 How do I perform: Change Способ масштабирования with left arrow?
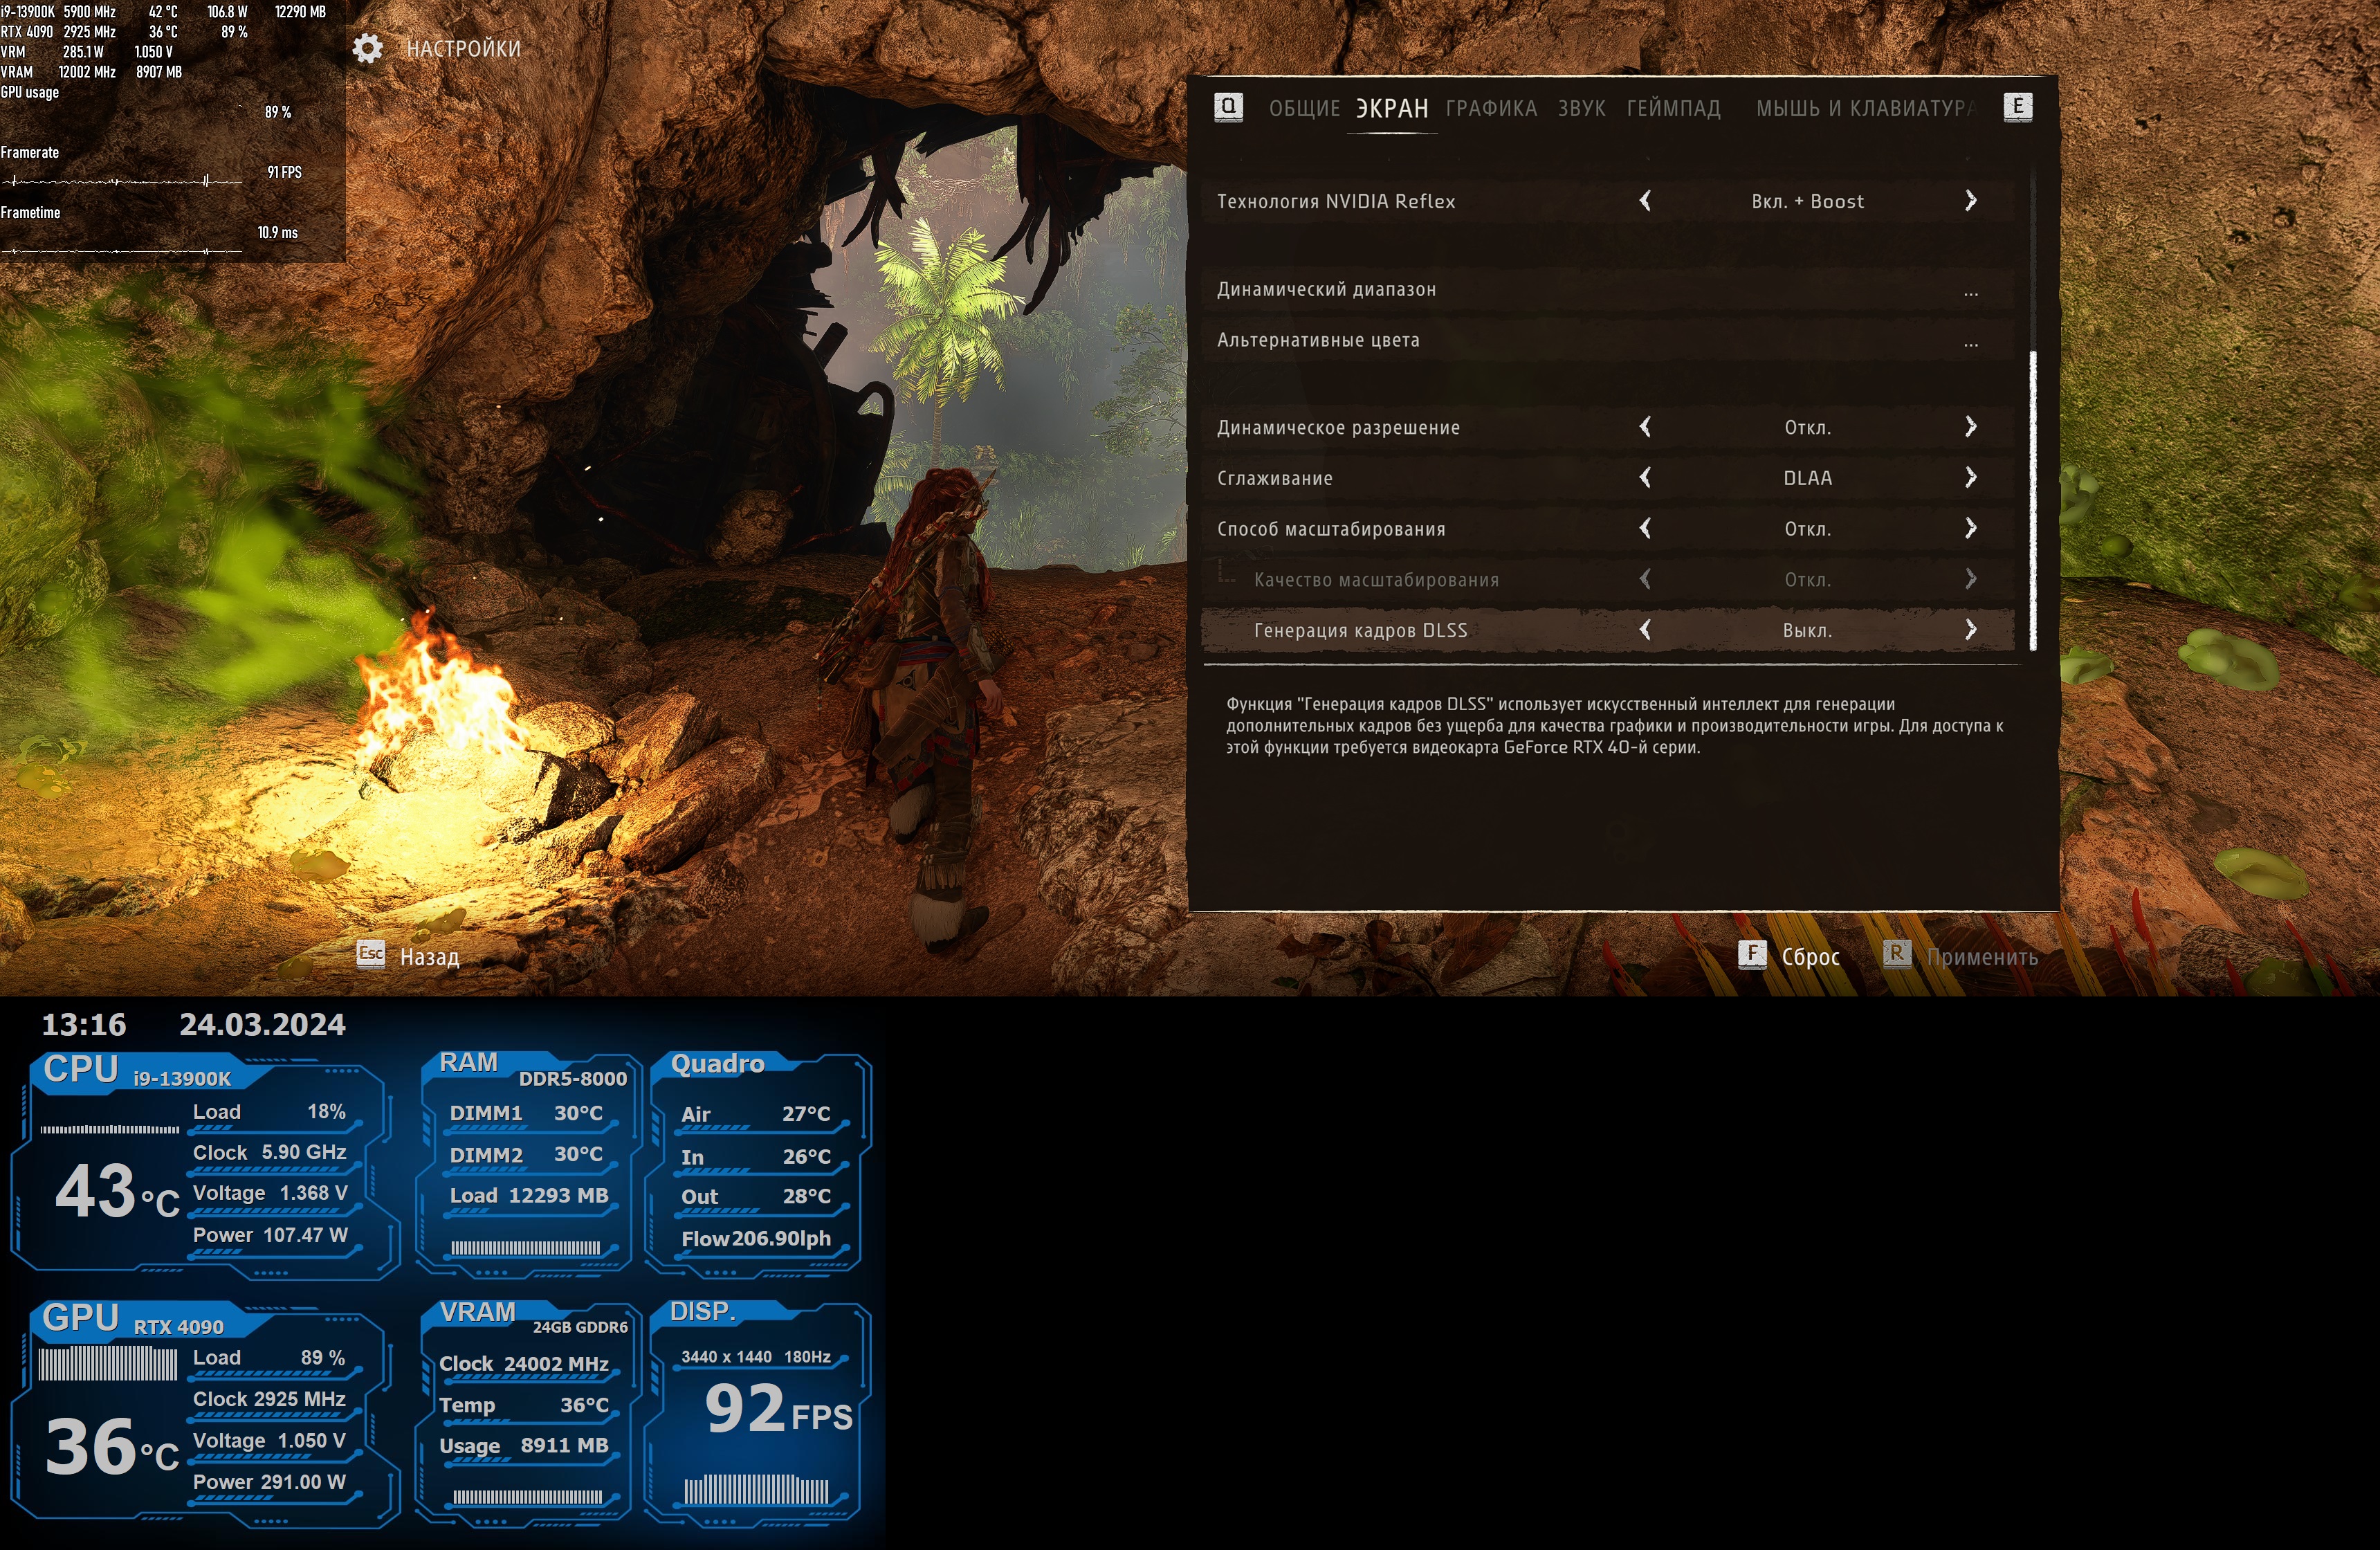[x=1645, y=529]
